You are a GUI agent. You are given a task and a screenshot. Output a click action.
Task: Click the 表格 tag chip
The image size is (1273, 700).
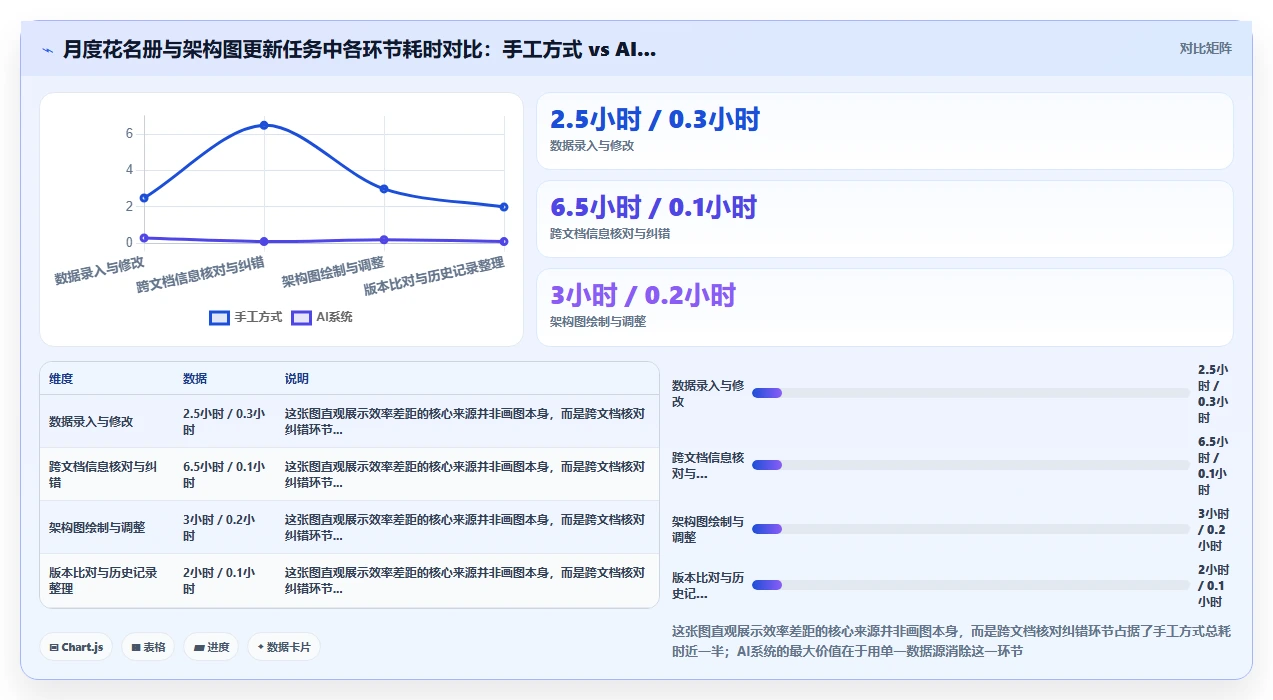pyautogui.click(x=148, y=647)
